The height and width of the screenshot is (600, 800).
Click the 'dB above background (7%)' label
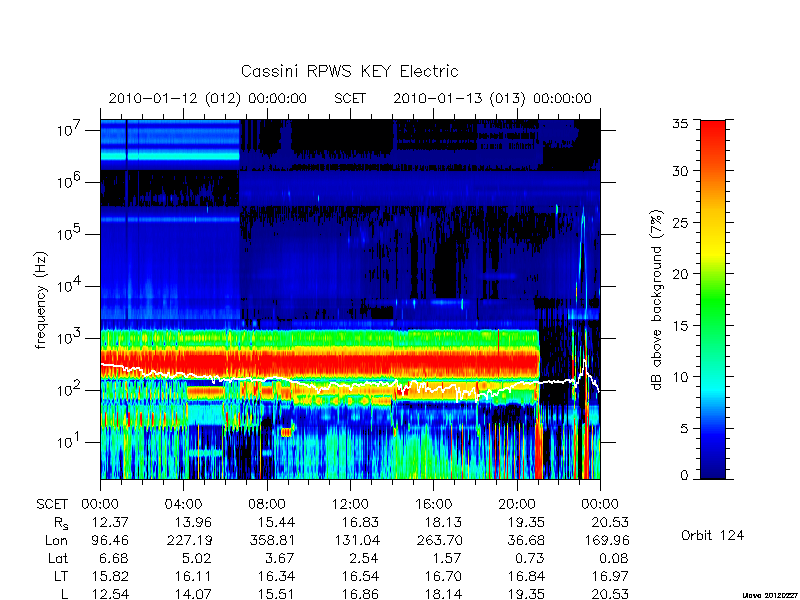point(657,300)
